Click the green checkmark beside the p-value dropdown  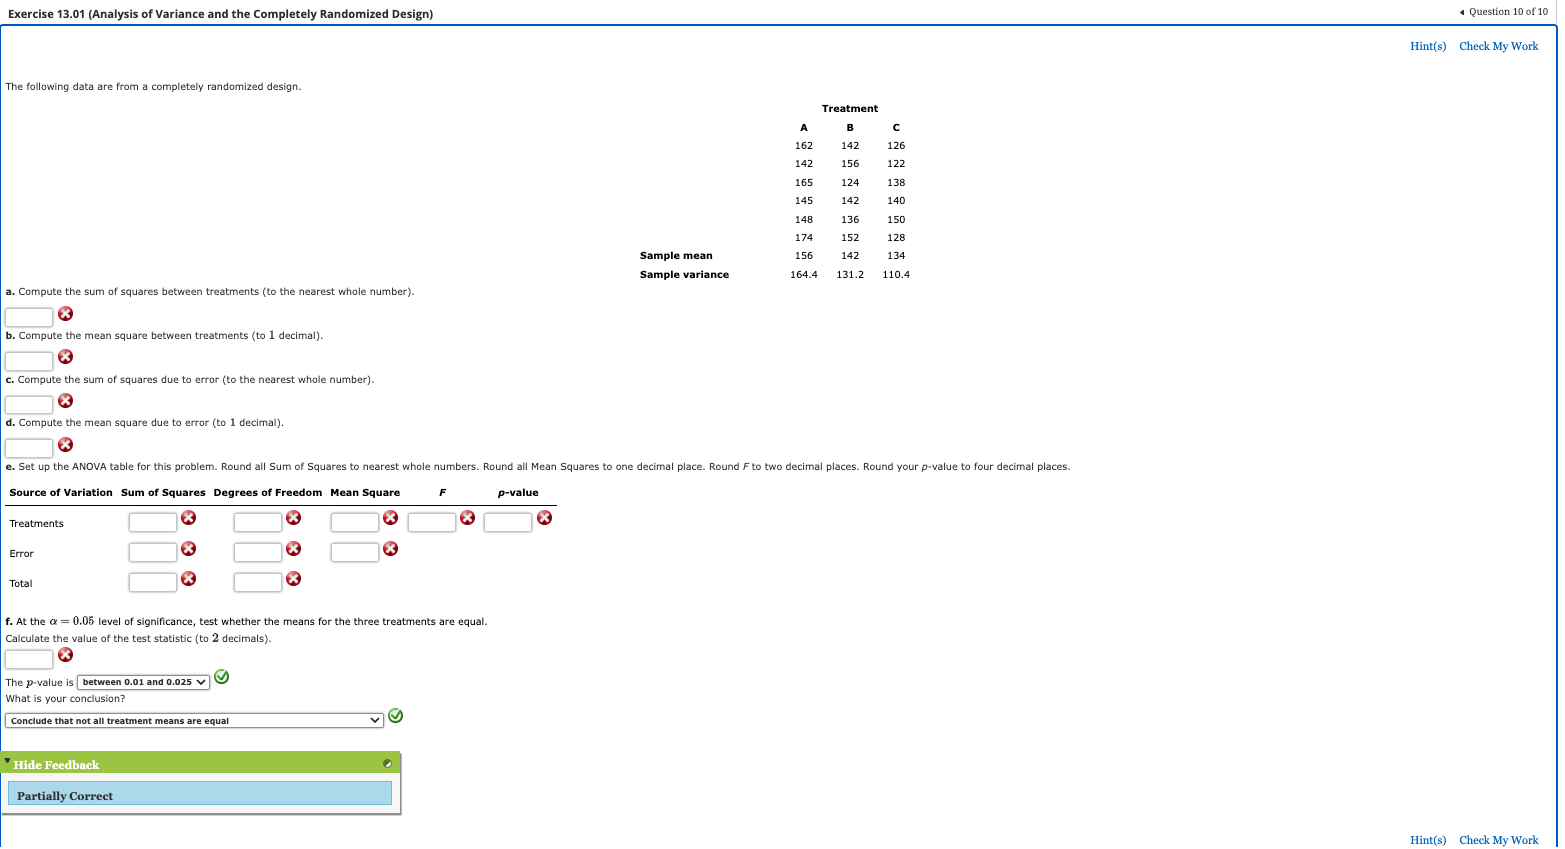pyautogui.click(x=221, y=677)
